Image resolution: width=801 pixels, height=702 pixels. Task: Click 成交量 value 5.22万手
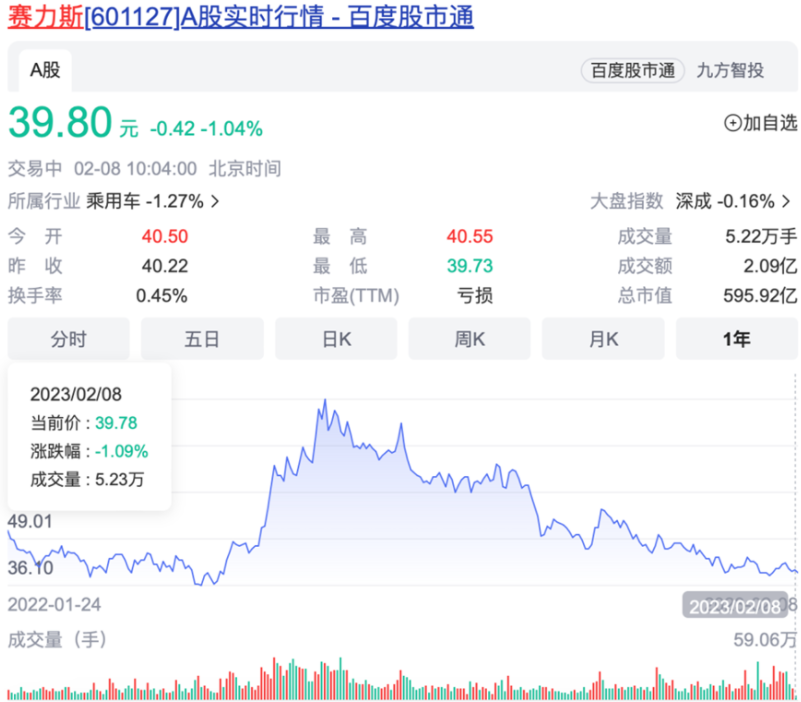pos(761,237)
